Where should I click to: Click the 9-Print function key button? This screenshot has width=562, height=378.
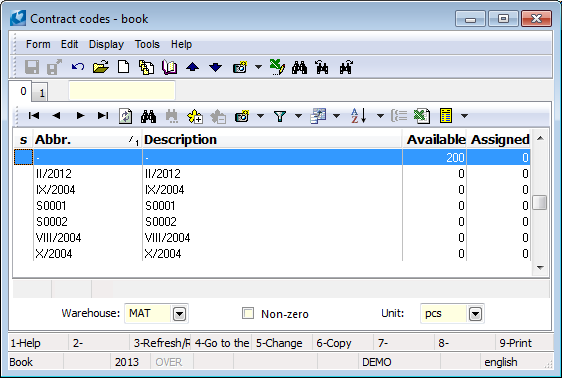pos(525,343)
